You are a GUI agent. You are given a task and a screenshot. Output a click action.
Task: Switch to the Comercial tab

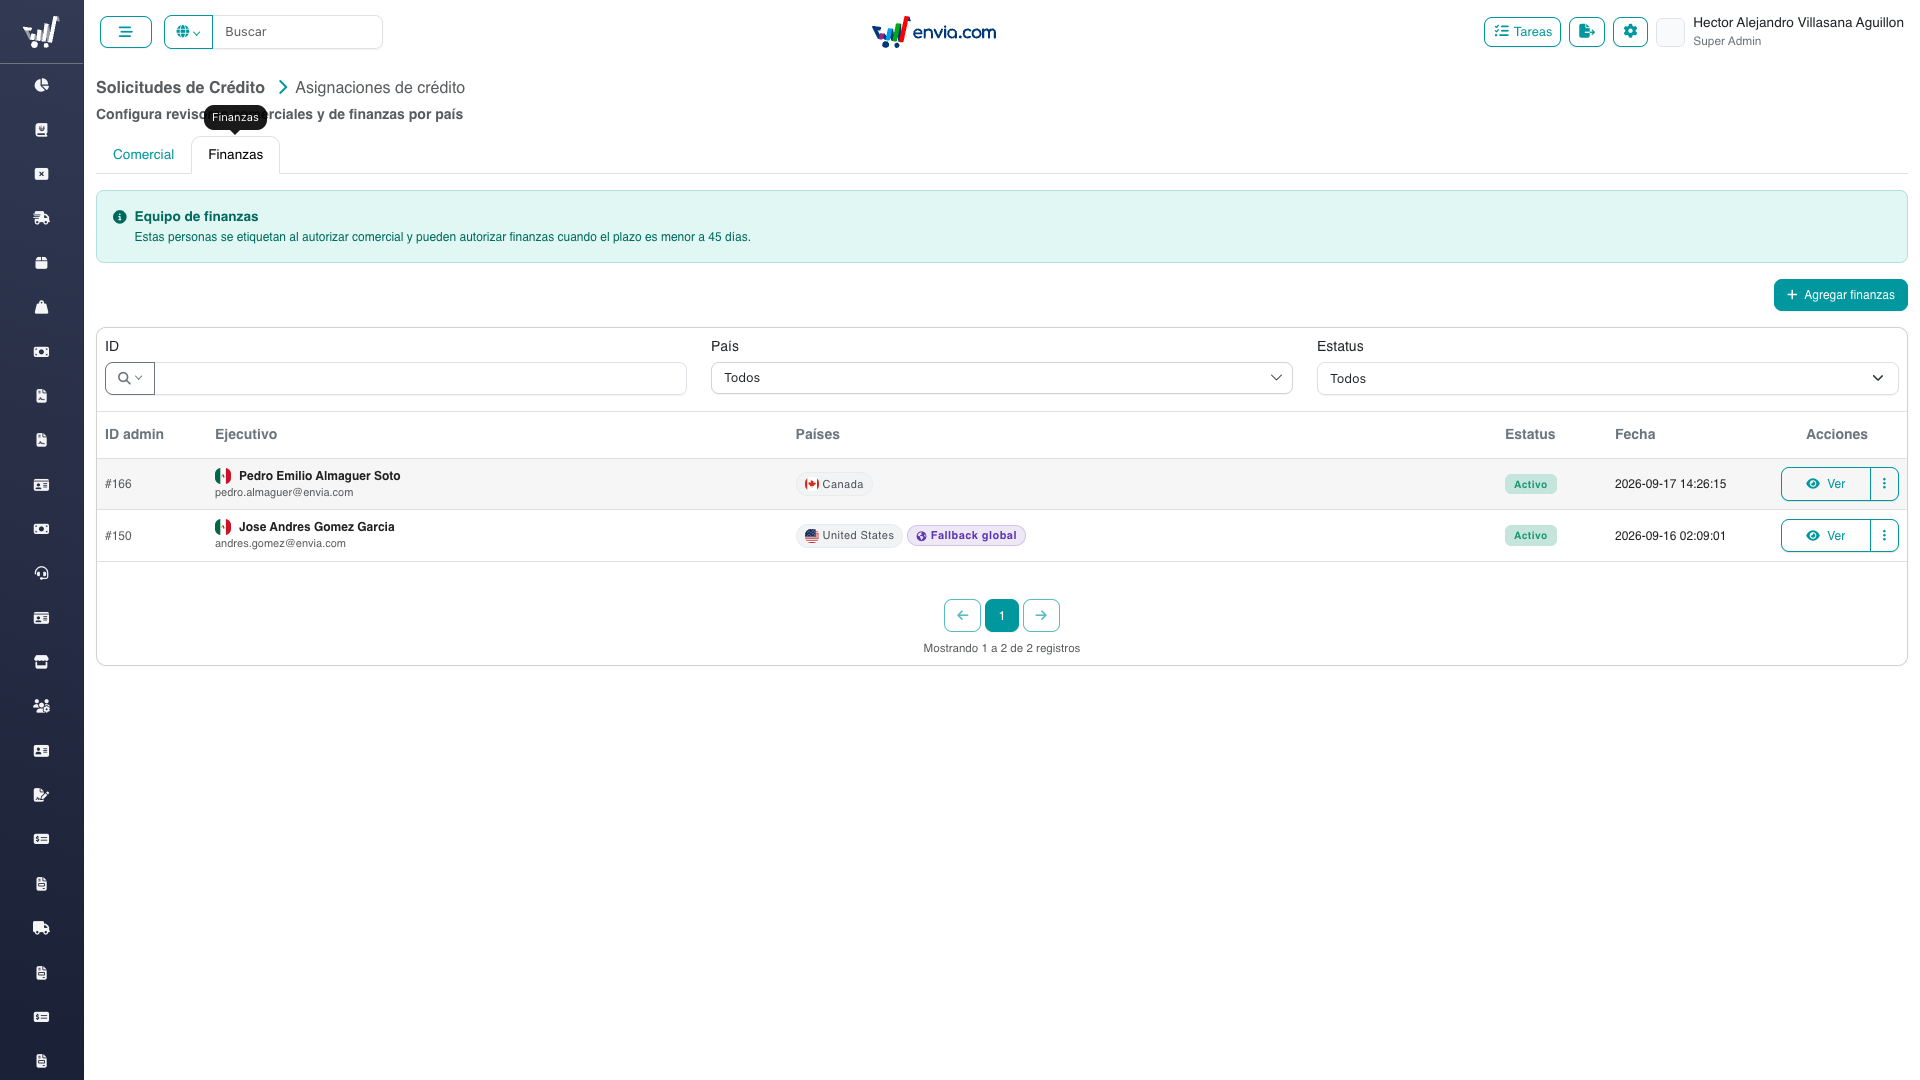(143, 155)
